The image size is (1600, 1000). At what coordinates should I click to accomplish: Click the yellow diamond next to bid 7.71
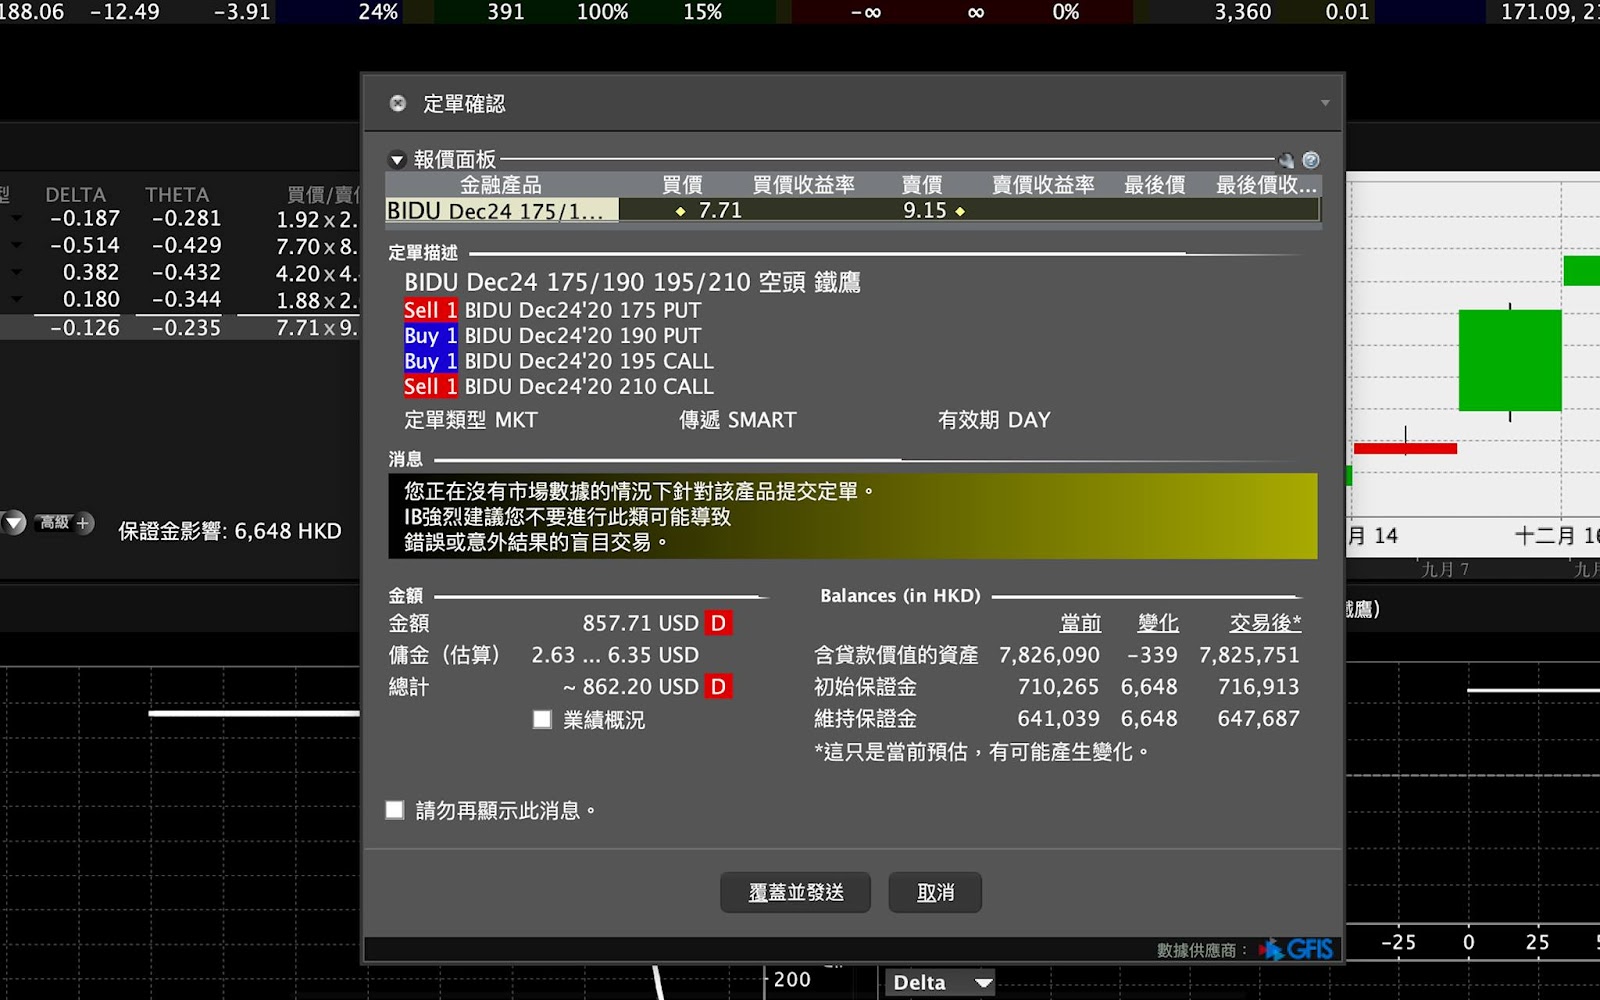681,211
